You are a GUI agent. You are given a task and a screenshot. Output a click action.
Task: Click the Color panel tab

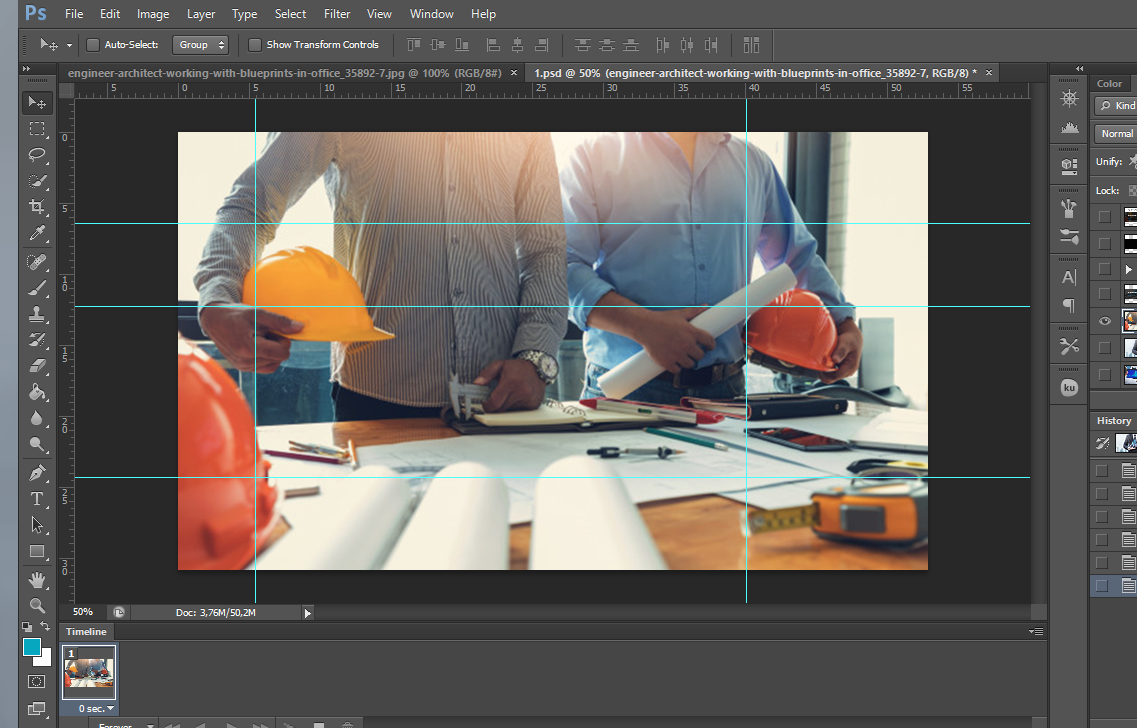coord(1109,83)
